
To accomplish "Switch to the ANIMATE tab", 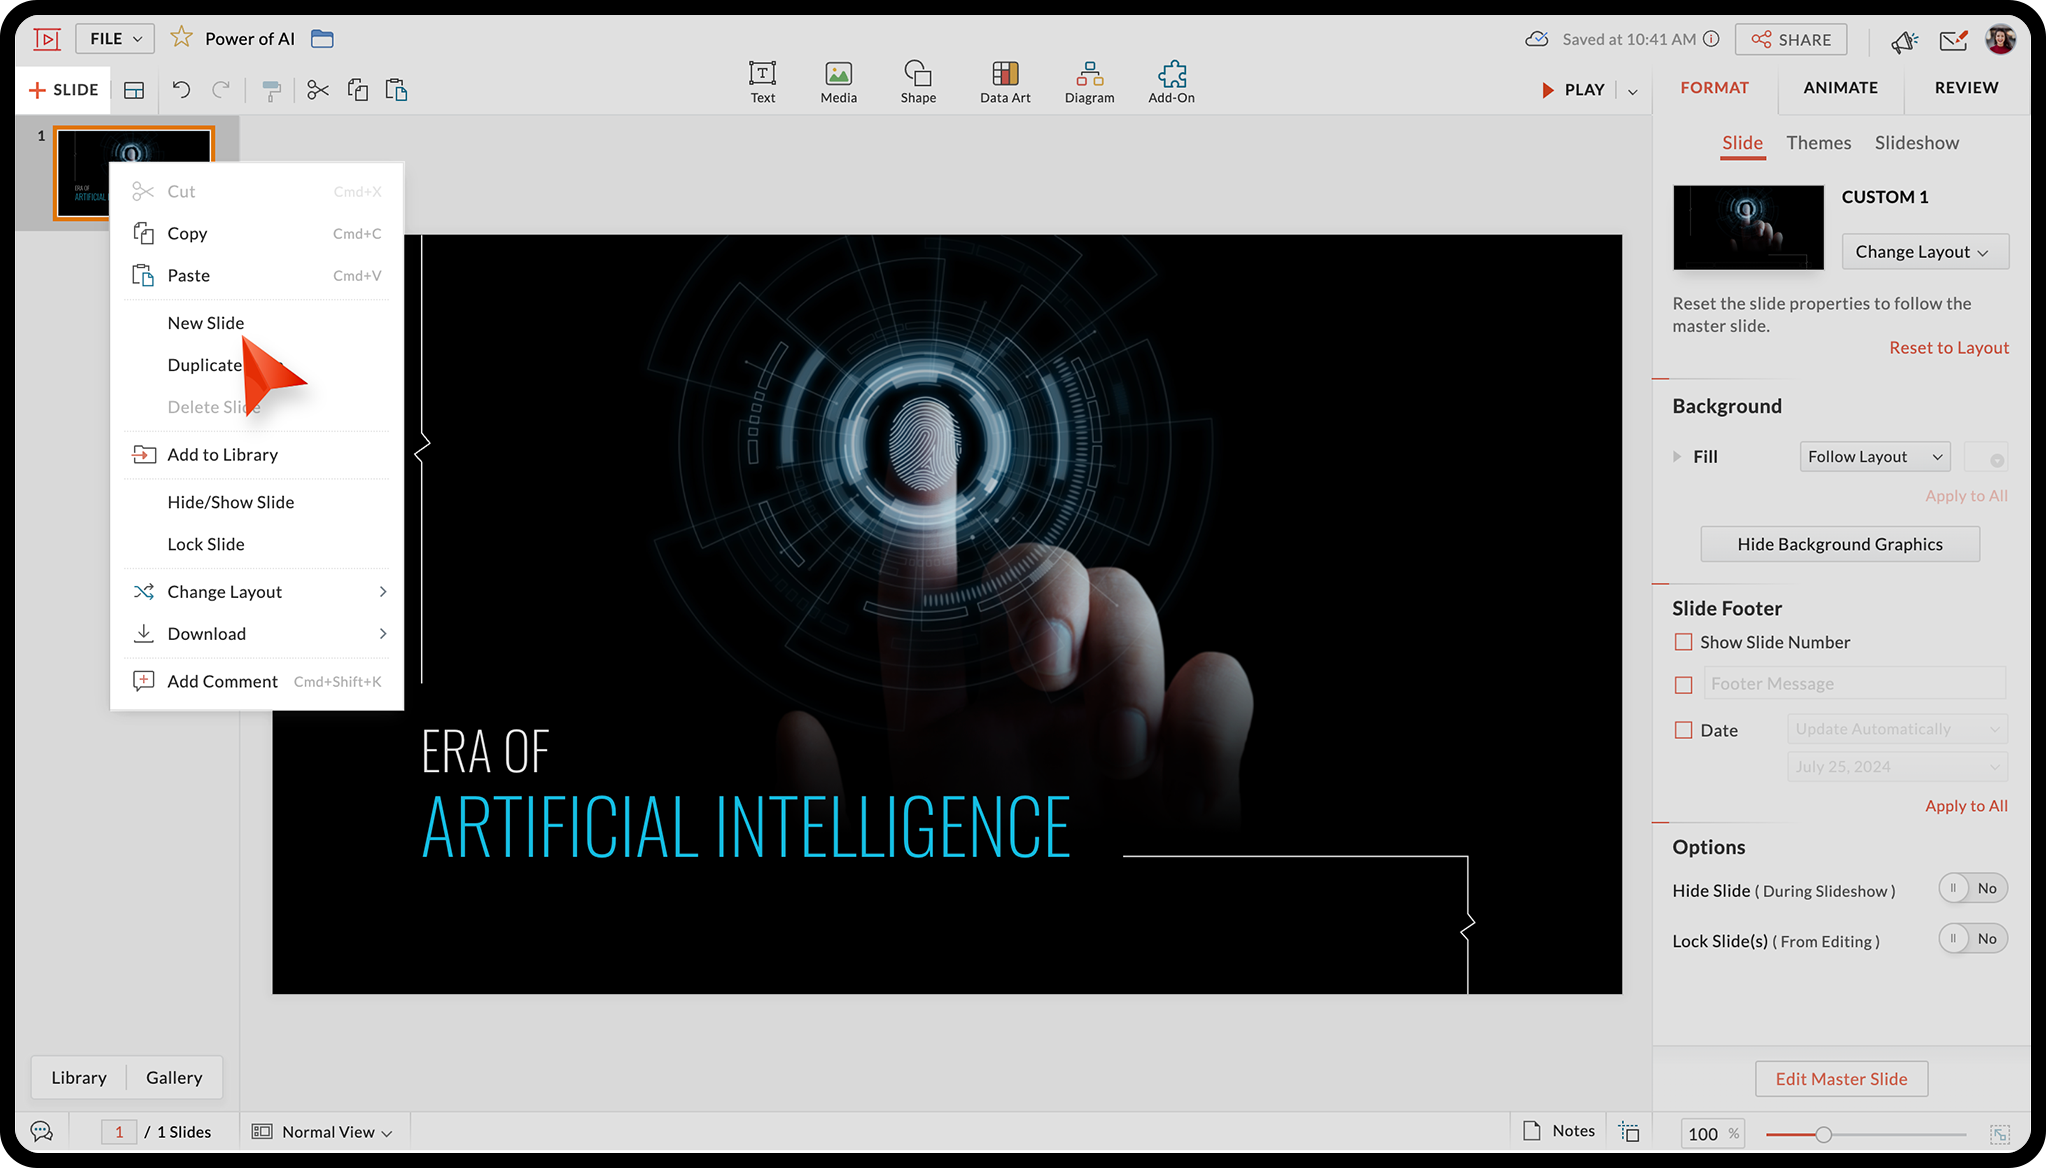I will (1840, 88).
